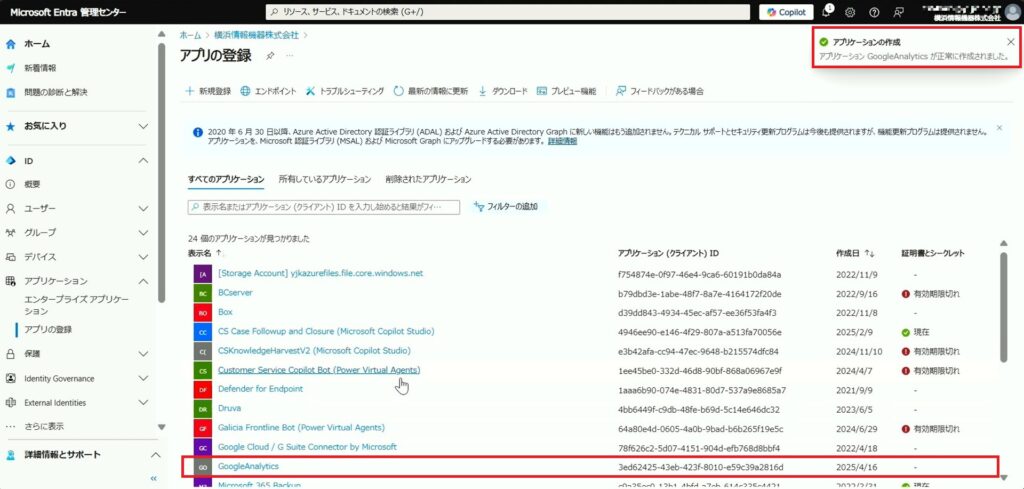The width and height of the screenshot is (1024, 489).
Task: Open the feedback person icon in header
Action: click(x=899, y=12)
